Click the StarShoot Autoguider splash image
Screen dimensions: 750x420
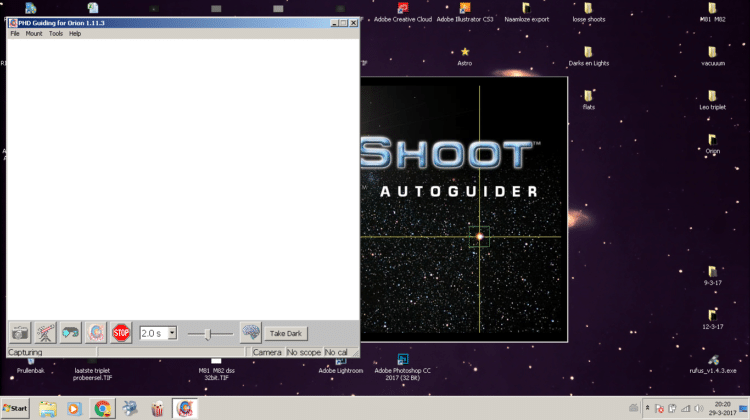(464, 209)
